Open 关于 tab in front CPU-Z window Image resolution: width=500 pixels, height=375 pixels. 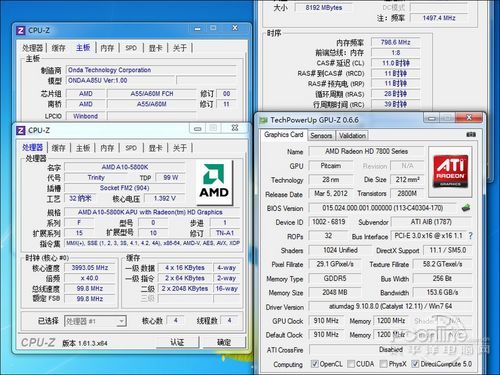pyautogui.click(x=180, y=148)
